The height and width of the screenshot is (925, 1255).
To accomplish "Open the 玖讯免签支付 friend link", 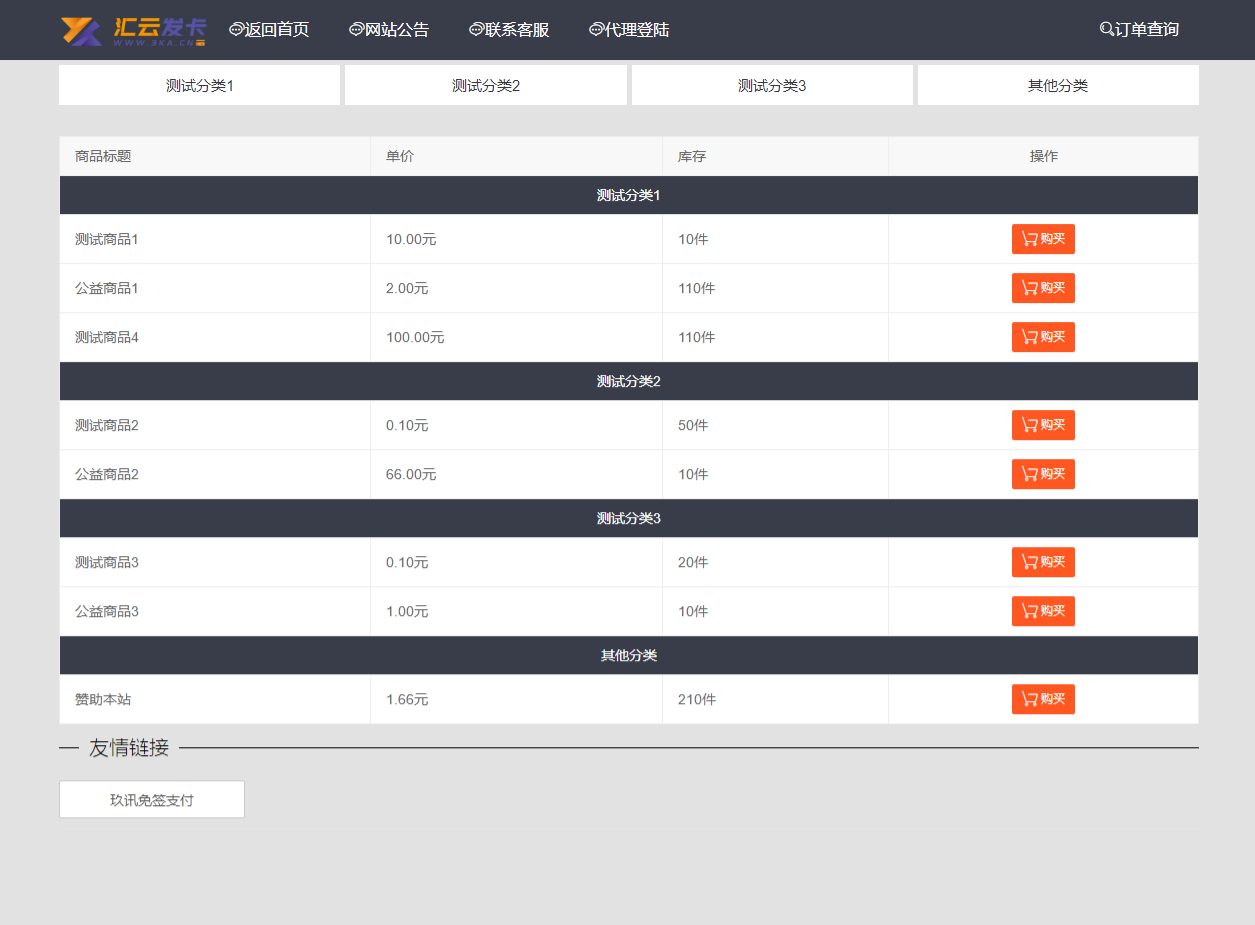I will pyautogui.click(x=152, y=800).
